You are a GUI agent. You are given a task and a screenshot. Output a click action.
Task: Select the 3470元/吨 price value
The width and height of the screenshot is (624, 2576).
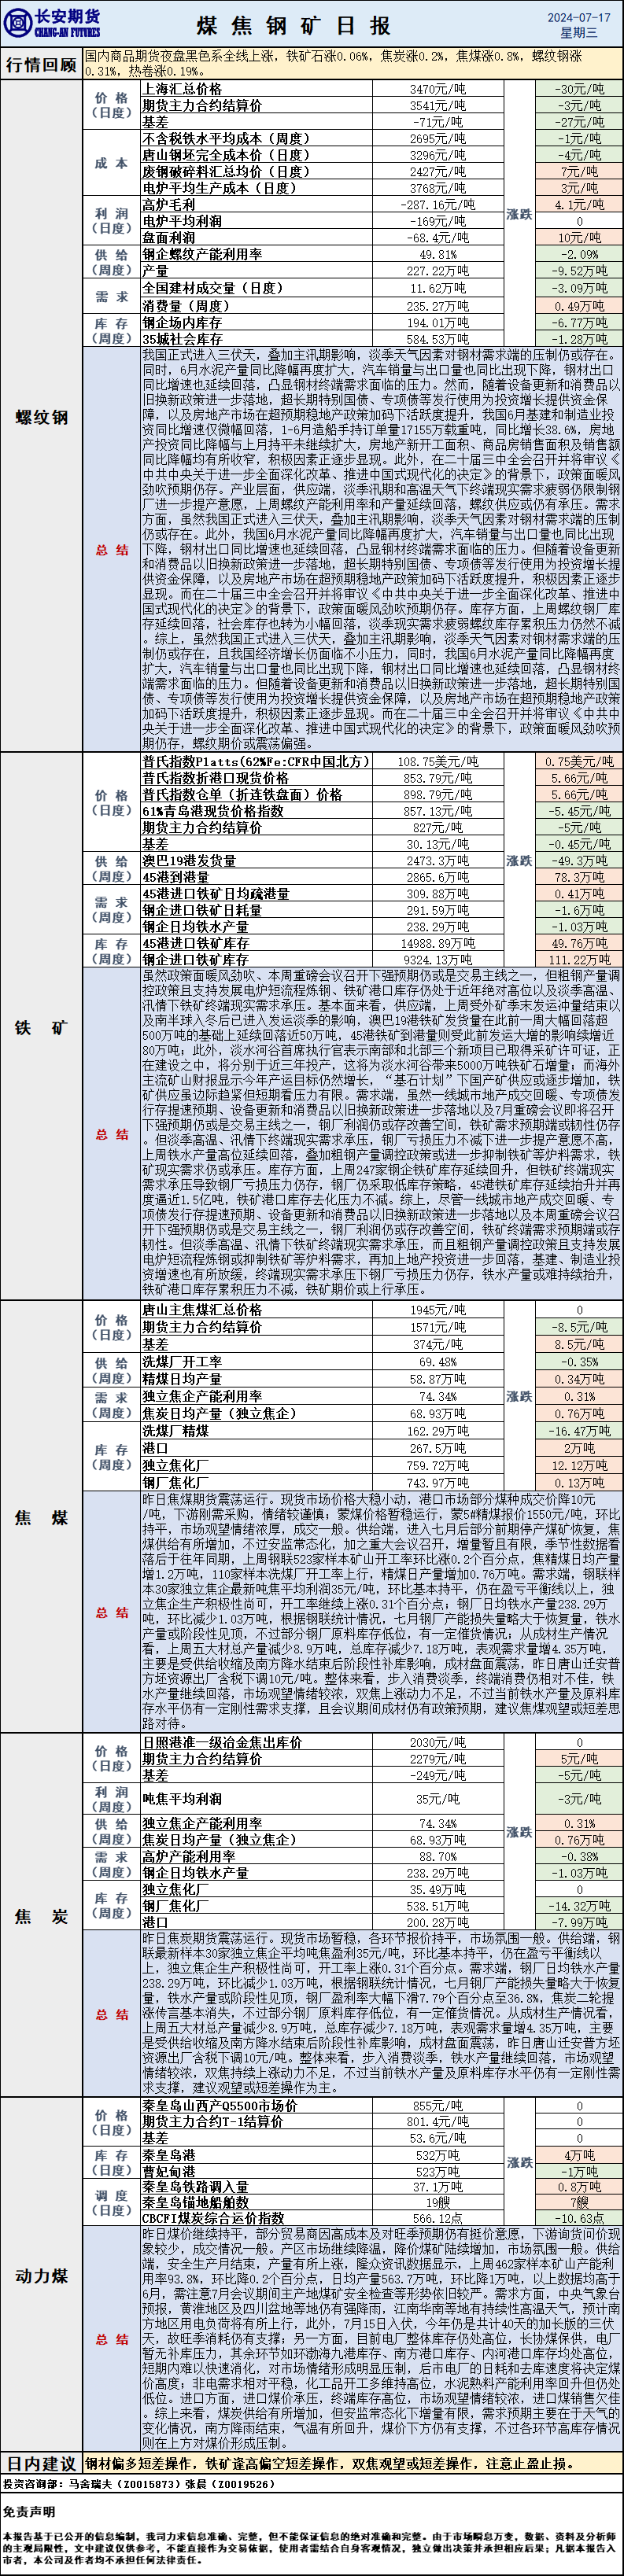tap(437, 89)
